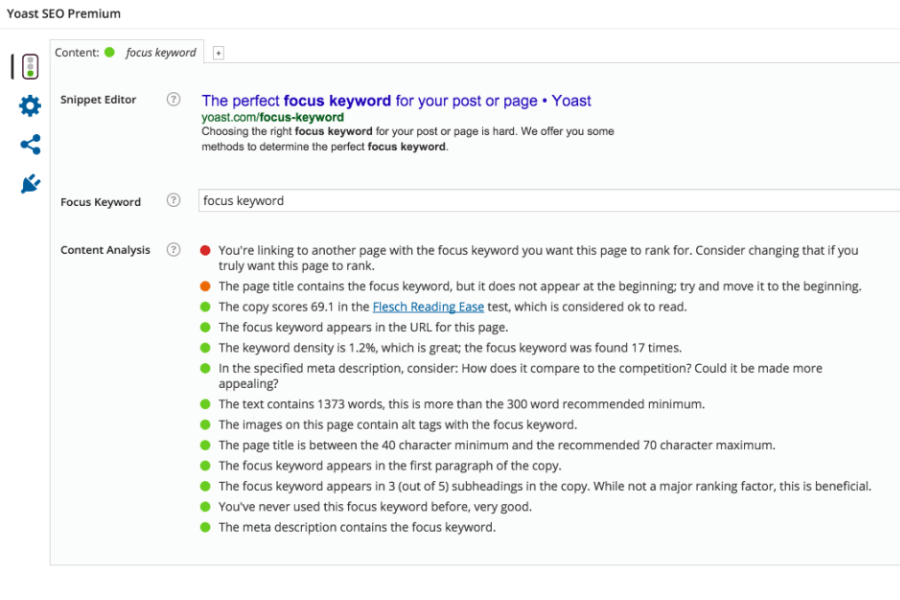Select 'The meta description contains the focus keyword' text
The height and width of the screenshot is (600, 900).
point(357,527)
